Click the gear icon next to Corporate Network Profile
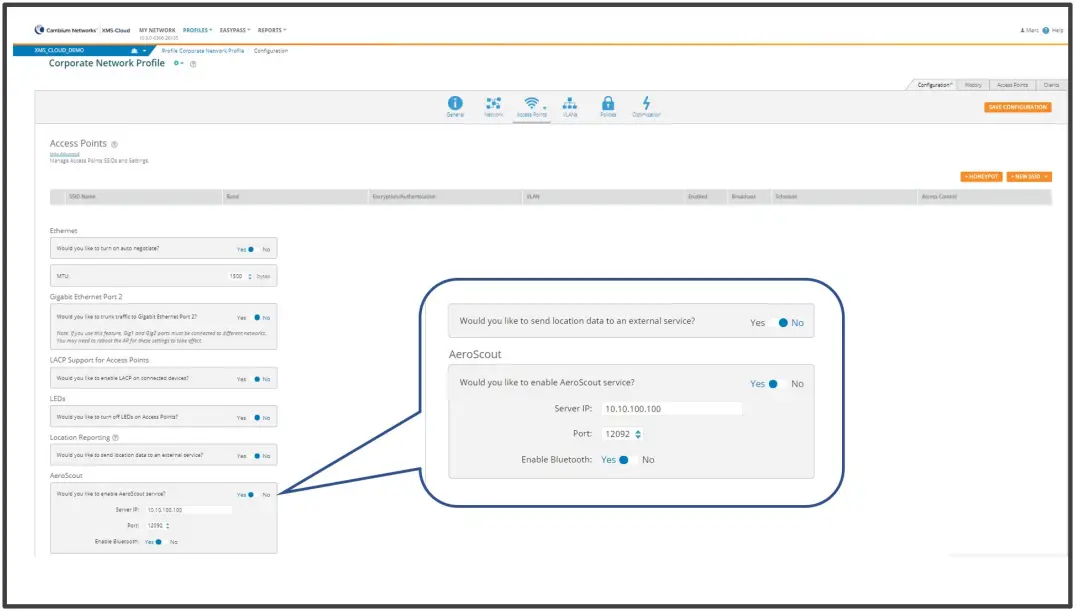The image size is (1076, 611). tap(175, 63)
